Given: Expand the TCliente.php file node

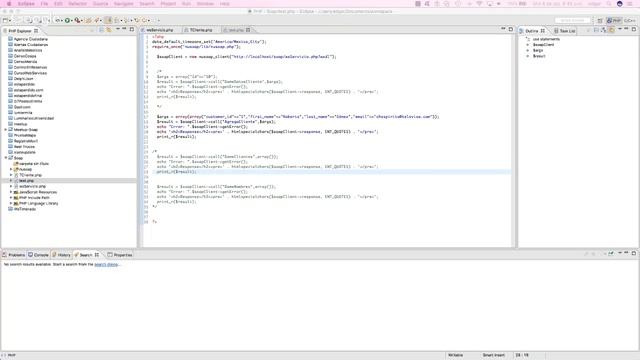Looking at the screenshot, I should tap(11, 175).
